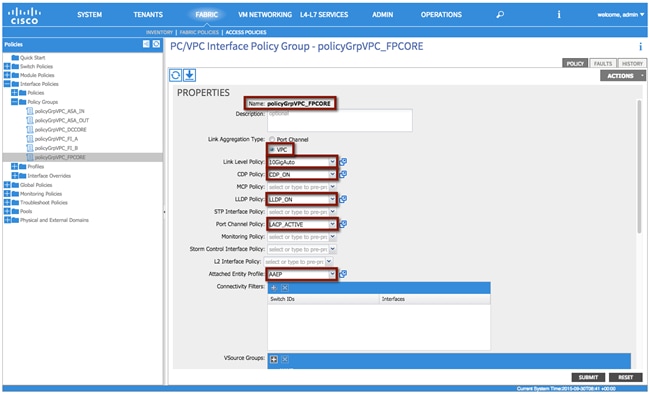
Task: Open the STP Interface Policy dropdown
Action: [x=332, y=212]
